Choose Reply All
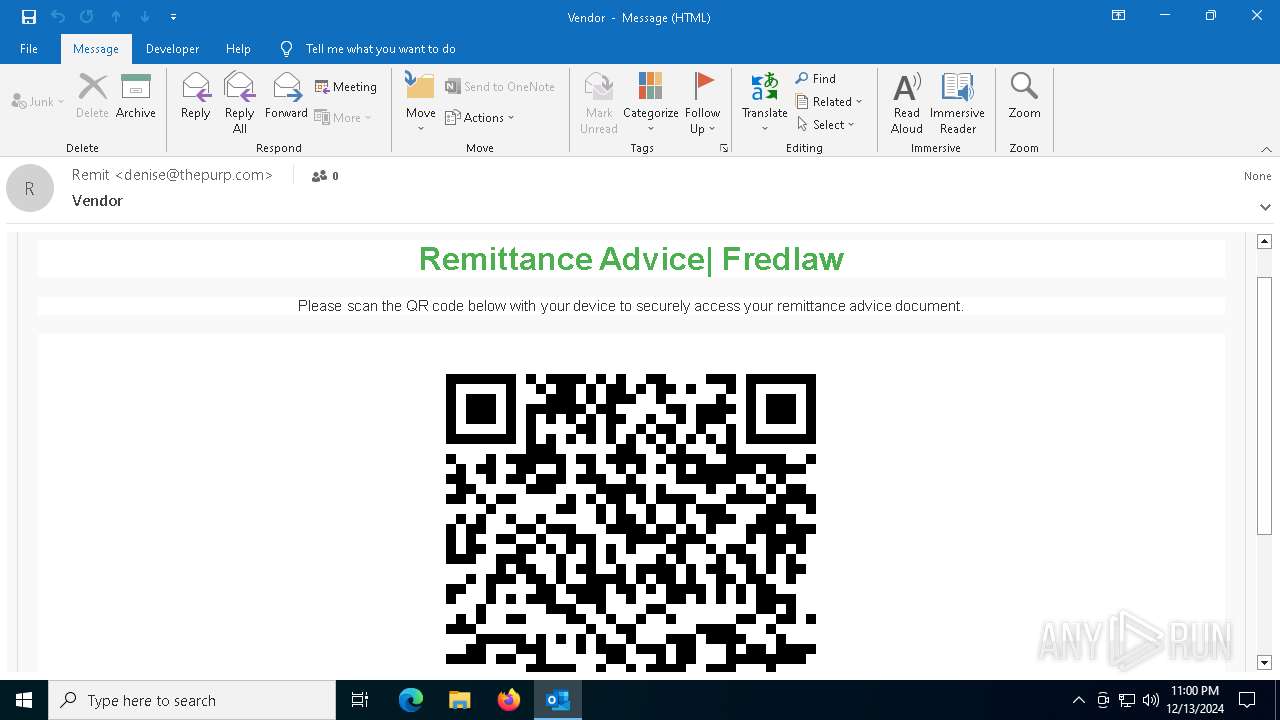 click(240, 102)
